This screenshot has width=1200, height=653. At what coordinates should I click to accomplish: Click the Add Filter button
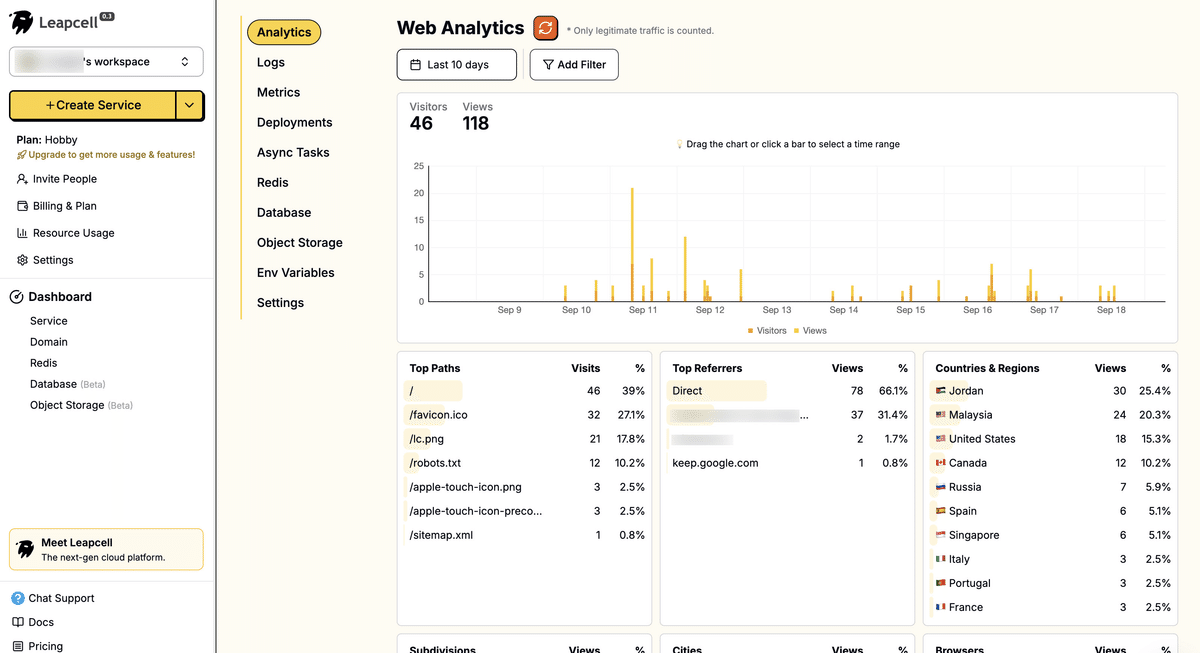tap(574, 65)
